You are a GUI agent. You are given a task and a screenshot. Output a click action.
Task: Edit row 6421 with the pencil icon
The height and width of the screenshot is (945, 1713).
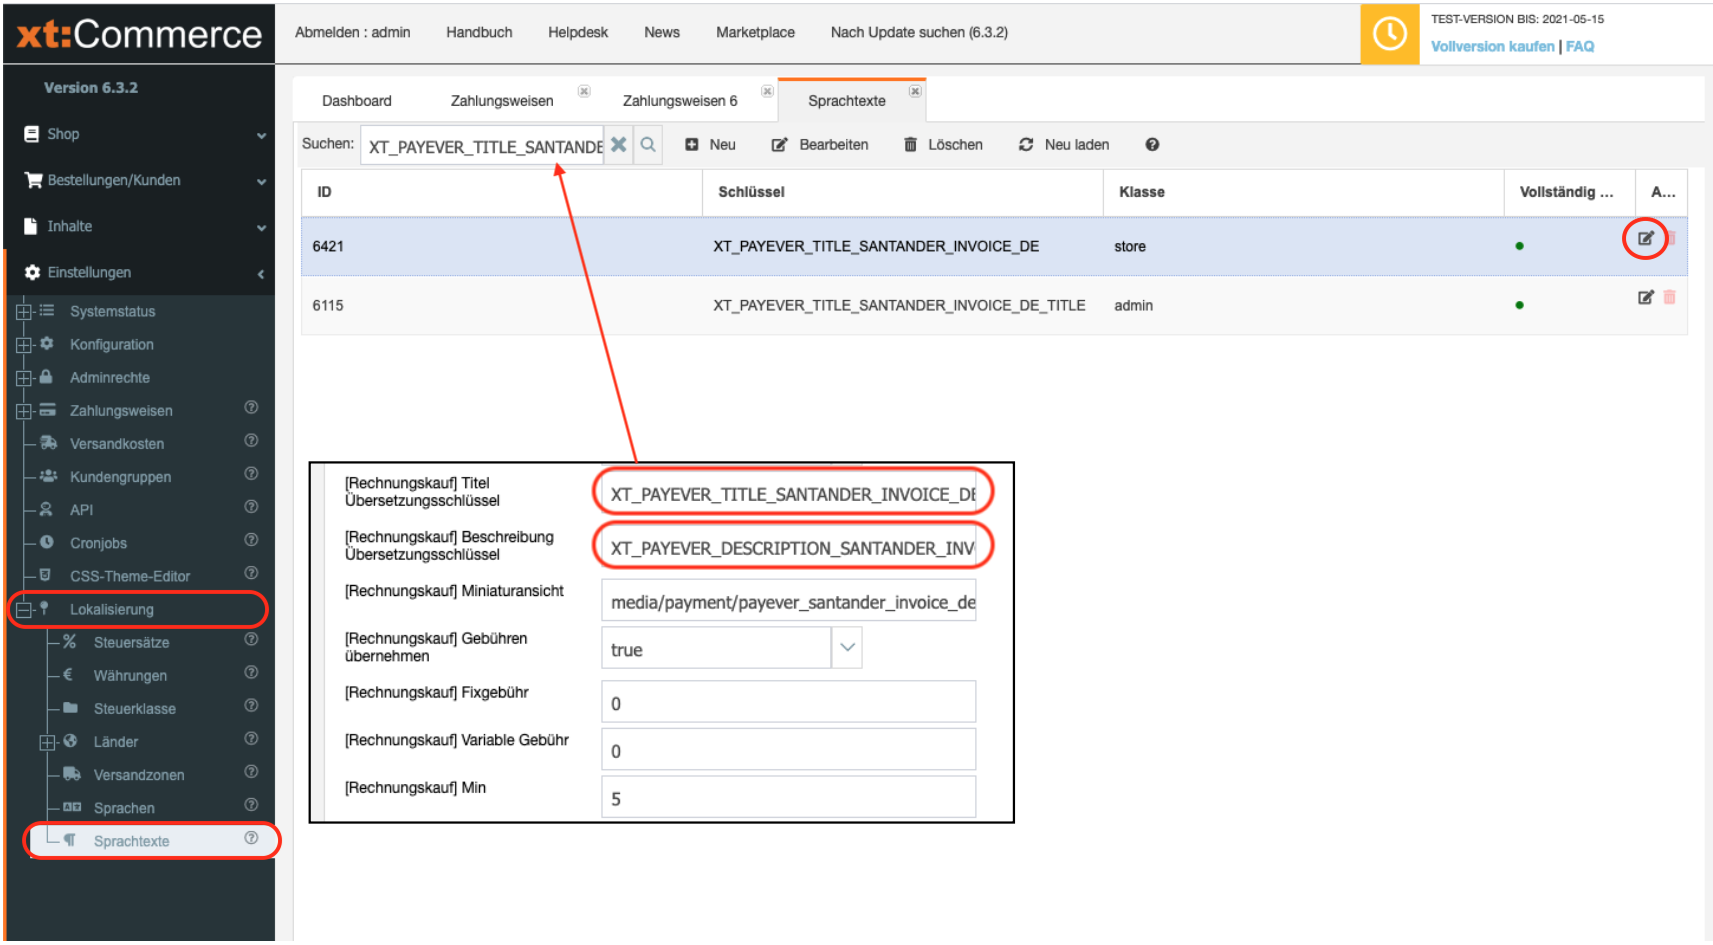click(1645, 239)
